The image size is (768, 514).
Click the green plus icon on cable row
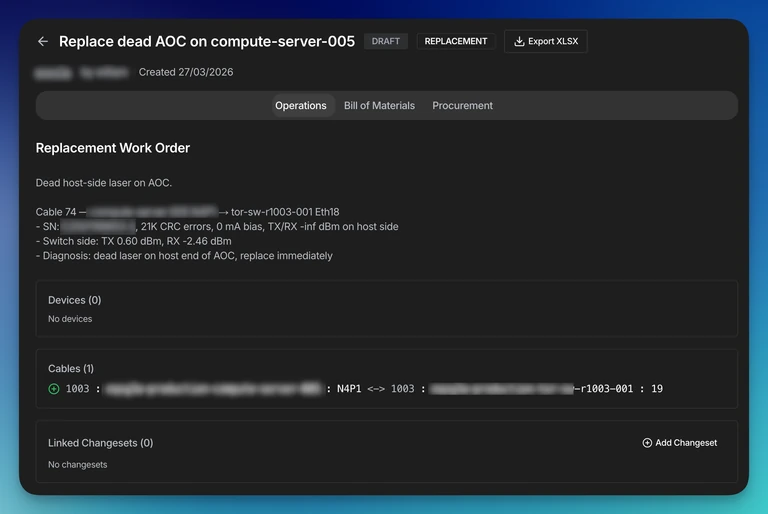pyautogui.click(x=54, y=389)
